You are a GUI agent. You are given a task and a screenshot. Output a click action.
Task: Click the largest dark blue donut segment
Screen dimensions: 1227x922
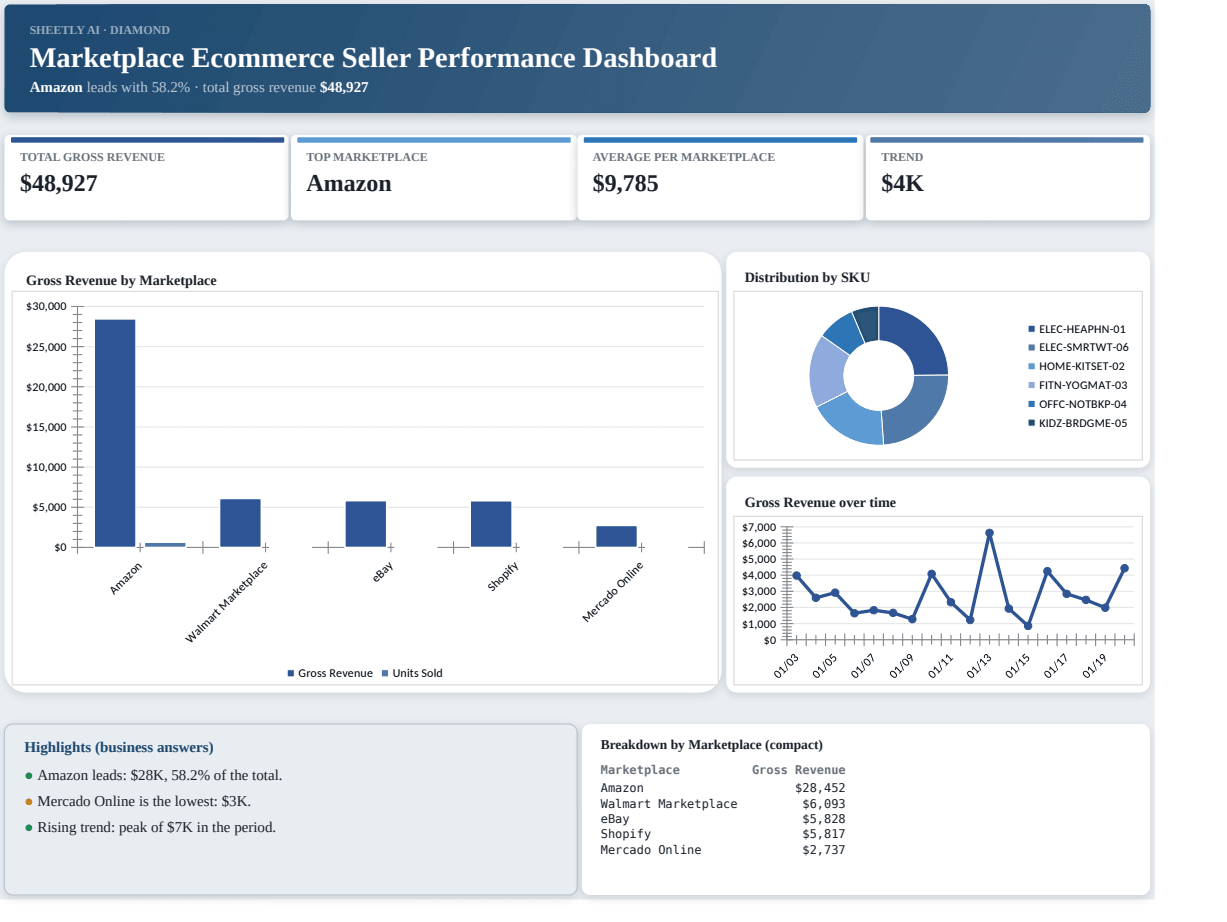(917, 338)
